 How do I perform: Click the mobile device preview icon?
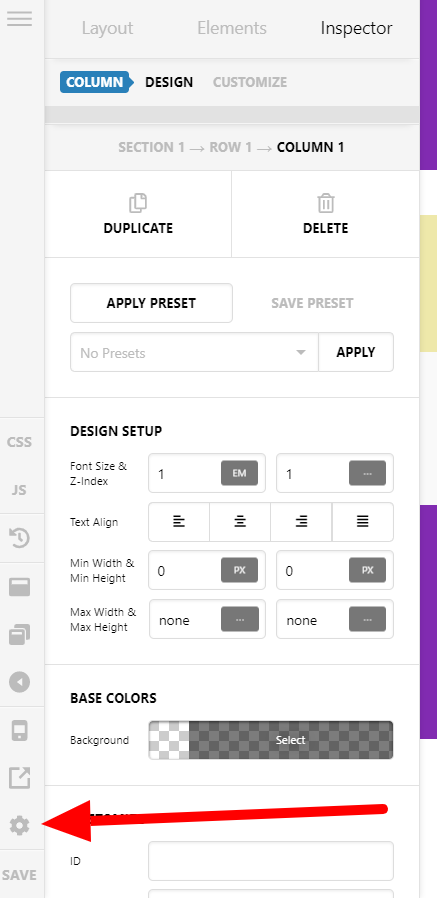pos(19,731)
